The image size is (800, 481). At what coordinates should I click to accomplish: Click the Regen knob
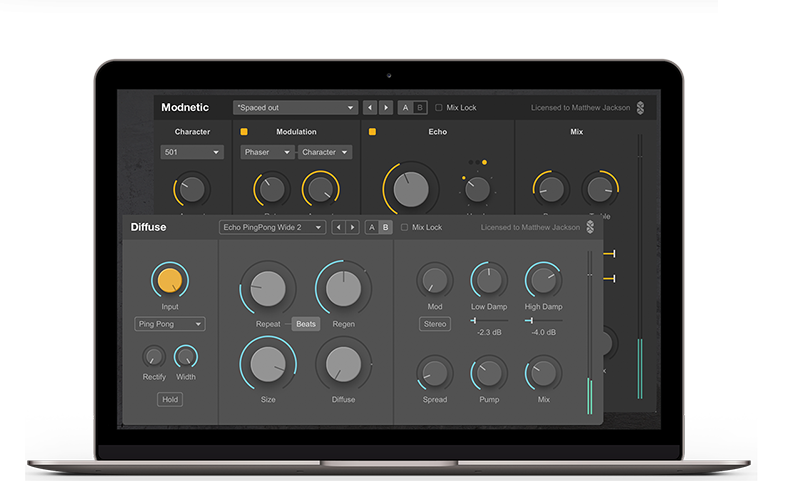pyautogui.click(x=343, y=288)
